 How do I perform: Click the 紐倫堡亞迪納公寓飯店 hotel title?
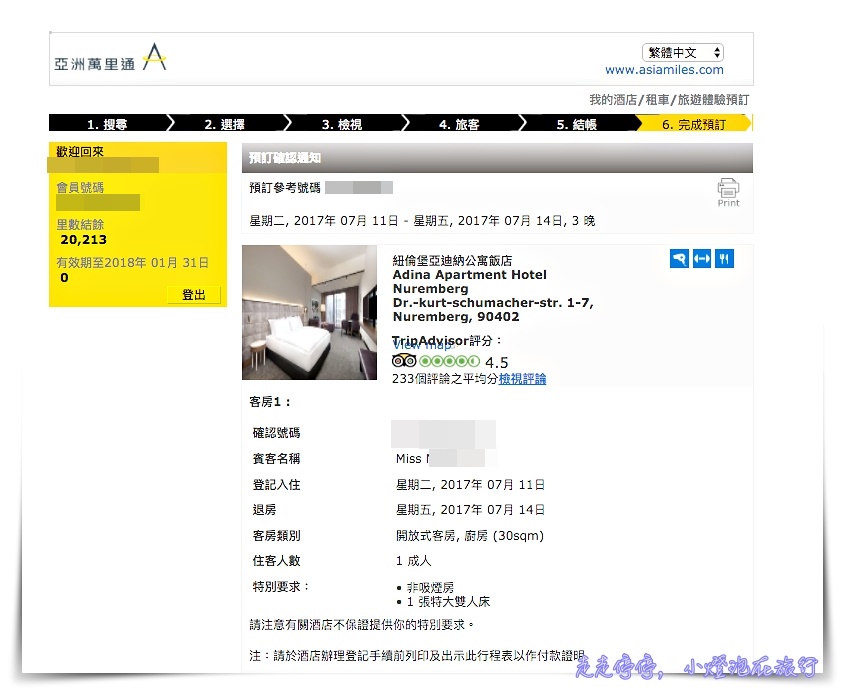pyautogui.click(x=452, y=261)
